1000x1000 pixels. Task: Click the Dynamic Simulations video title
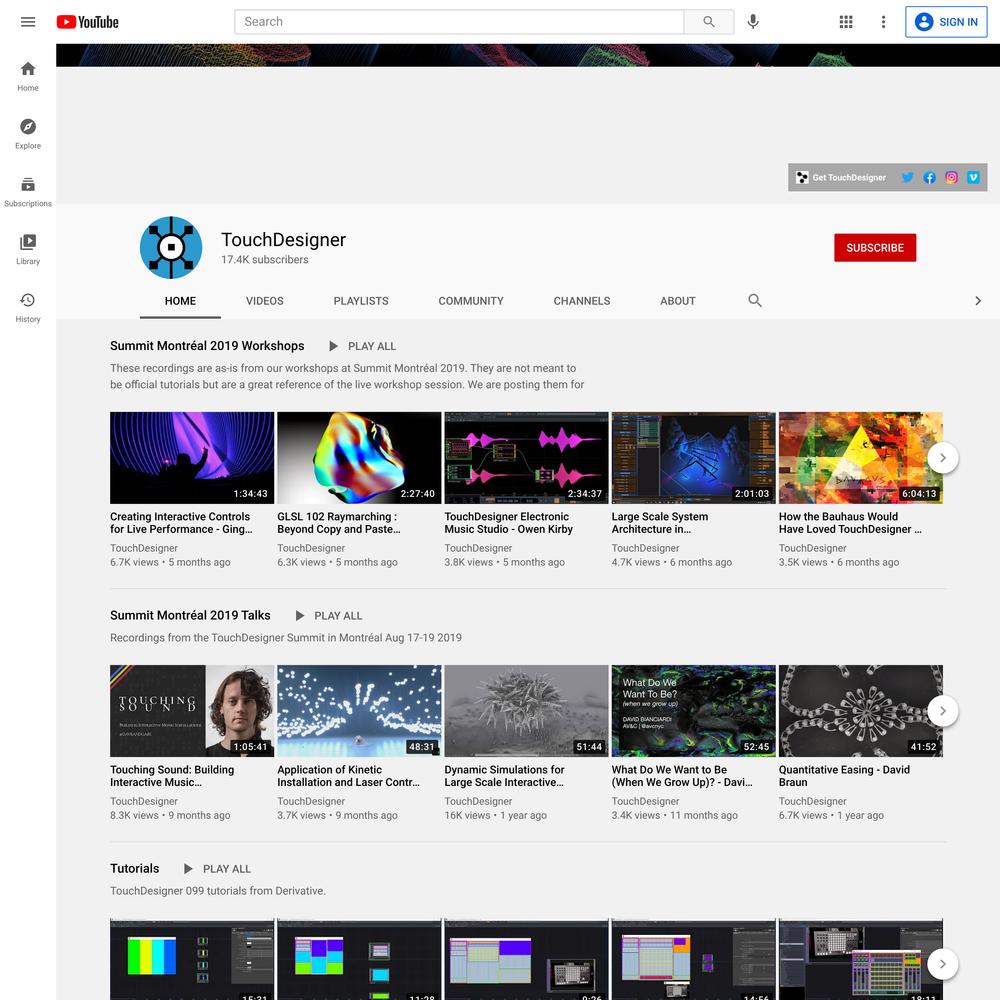point(504,776)
